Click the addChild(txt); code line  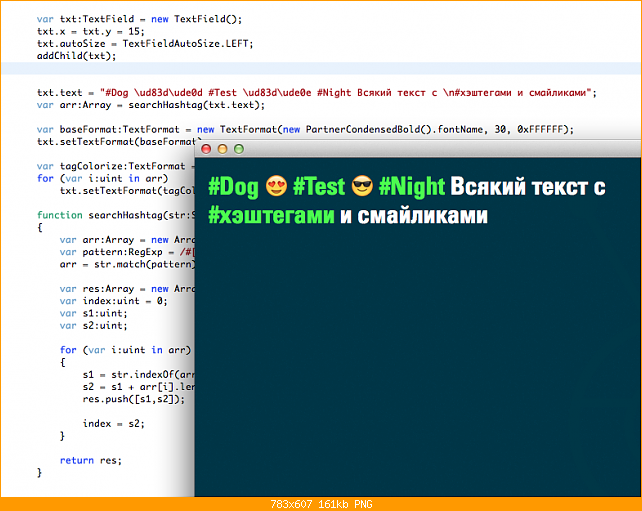(x=77, y=56)
